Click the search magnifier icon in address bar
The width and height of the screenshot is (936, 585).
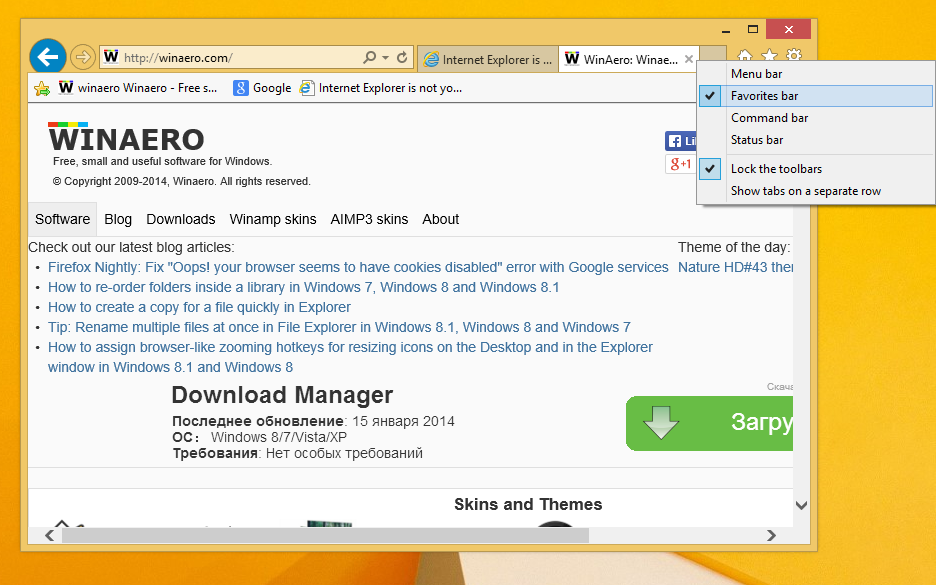click(369, 58)
